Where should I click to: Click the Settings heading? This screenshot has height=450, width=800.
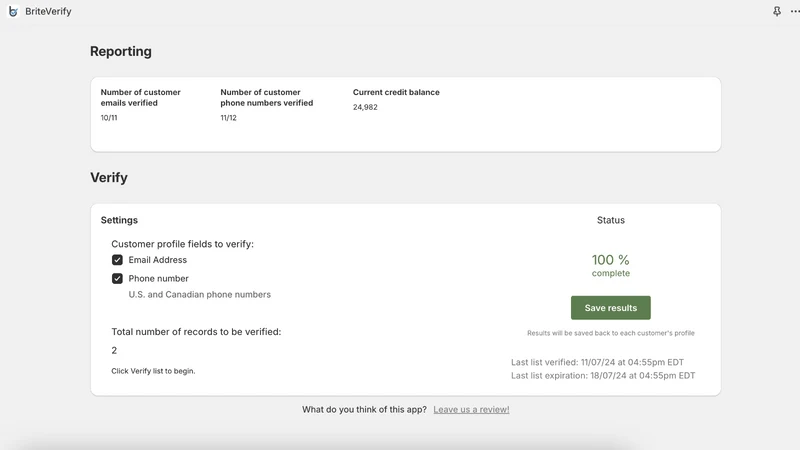[x=119, y=220]
